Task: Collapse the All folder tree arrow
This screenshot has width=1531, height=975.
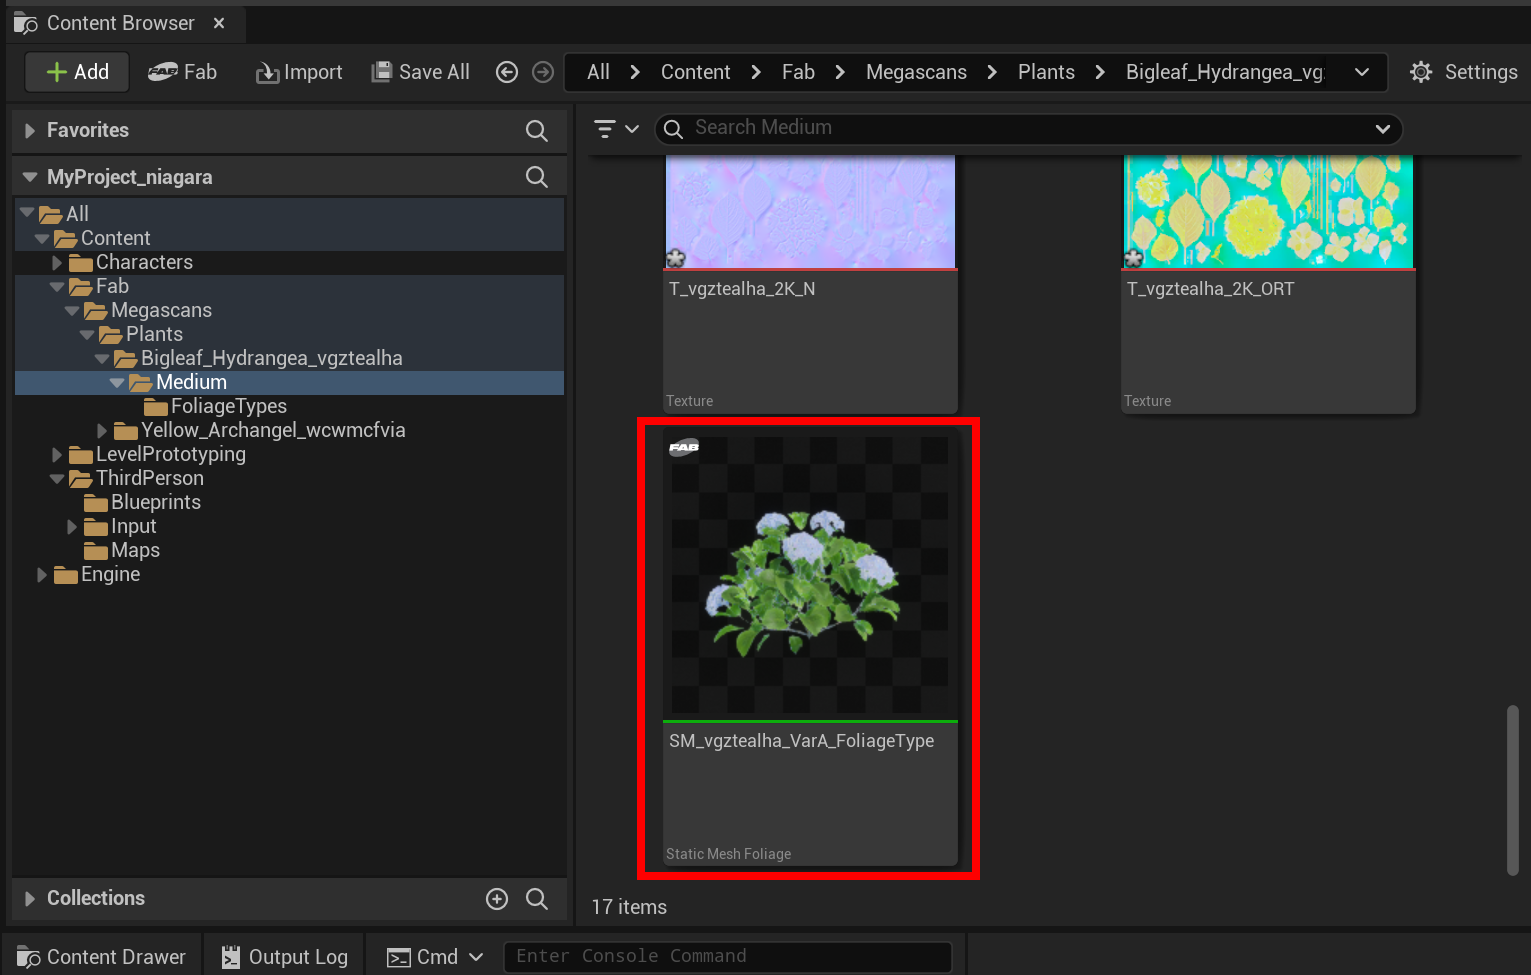Action: click(x=27, y=213)
